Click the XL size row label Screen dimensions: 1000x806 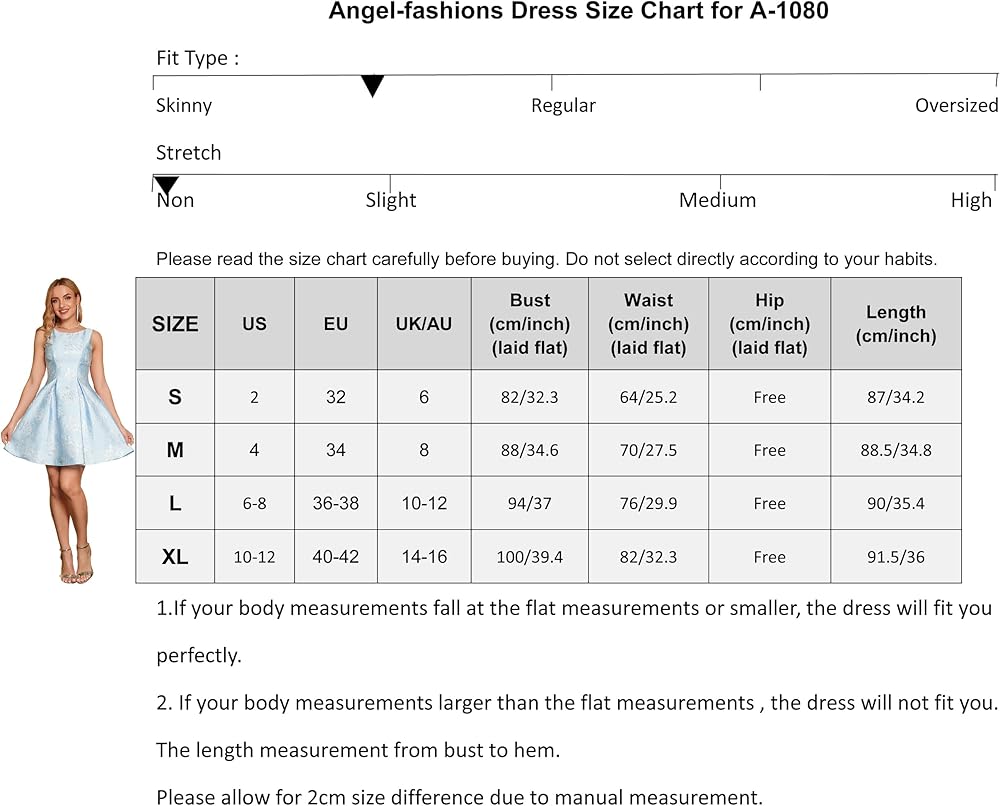pos(175,557)
